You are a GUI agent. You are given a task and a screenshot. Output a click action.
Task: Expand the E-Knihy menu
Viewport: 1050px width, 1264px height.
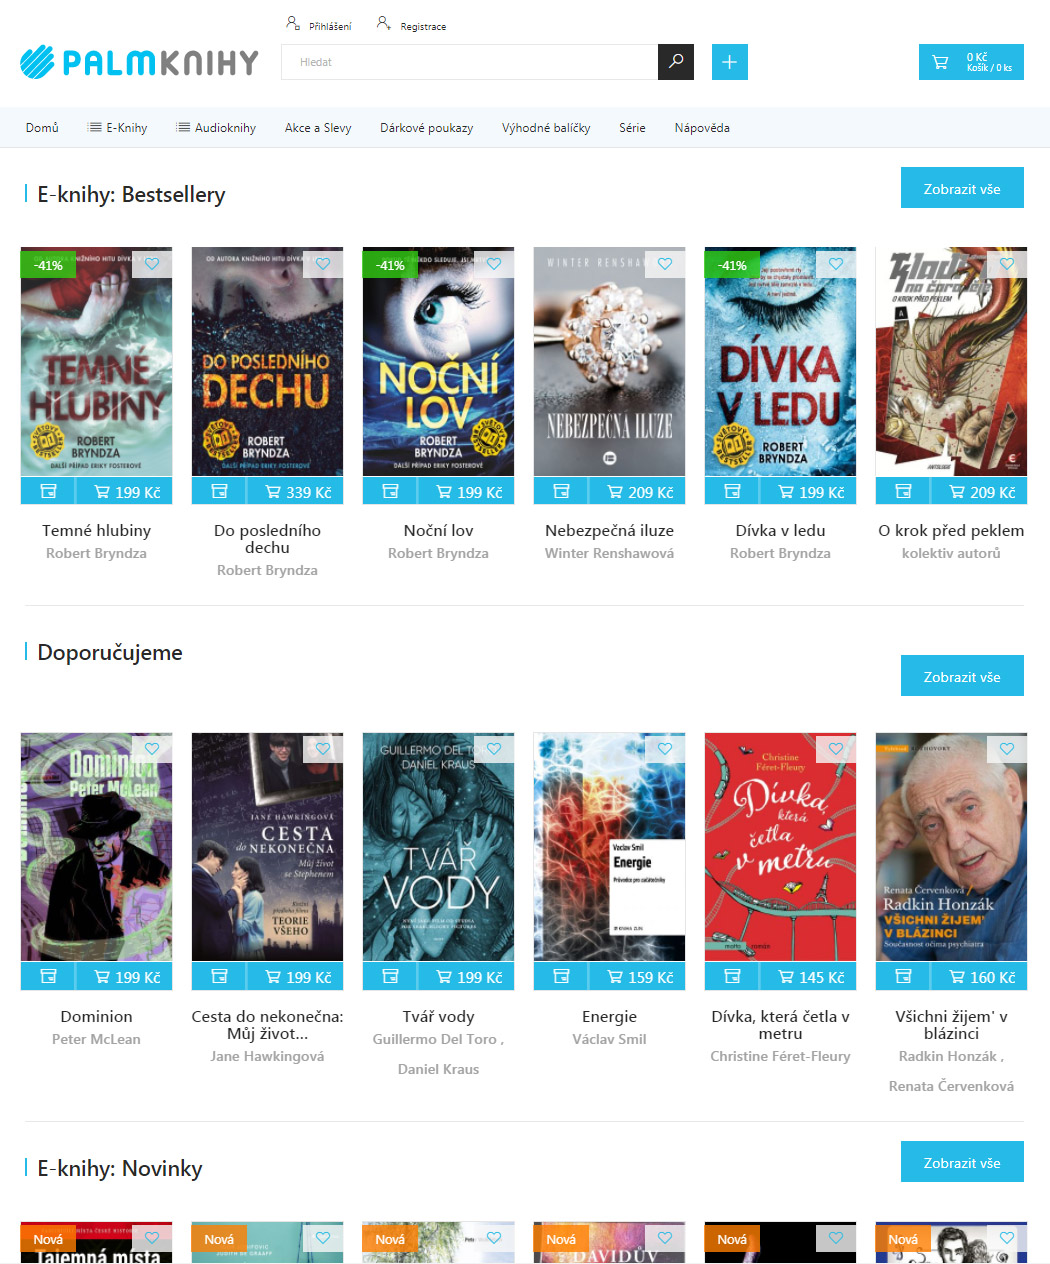click(117, 128)
